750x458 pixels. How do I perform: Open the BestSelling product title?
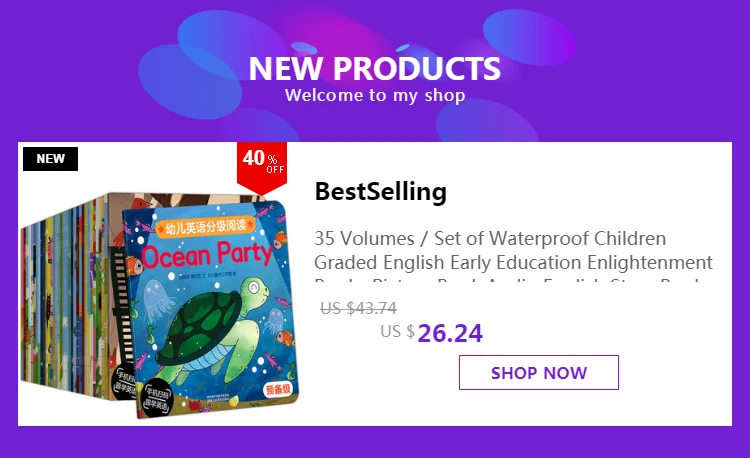click(381, 192)
